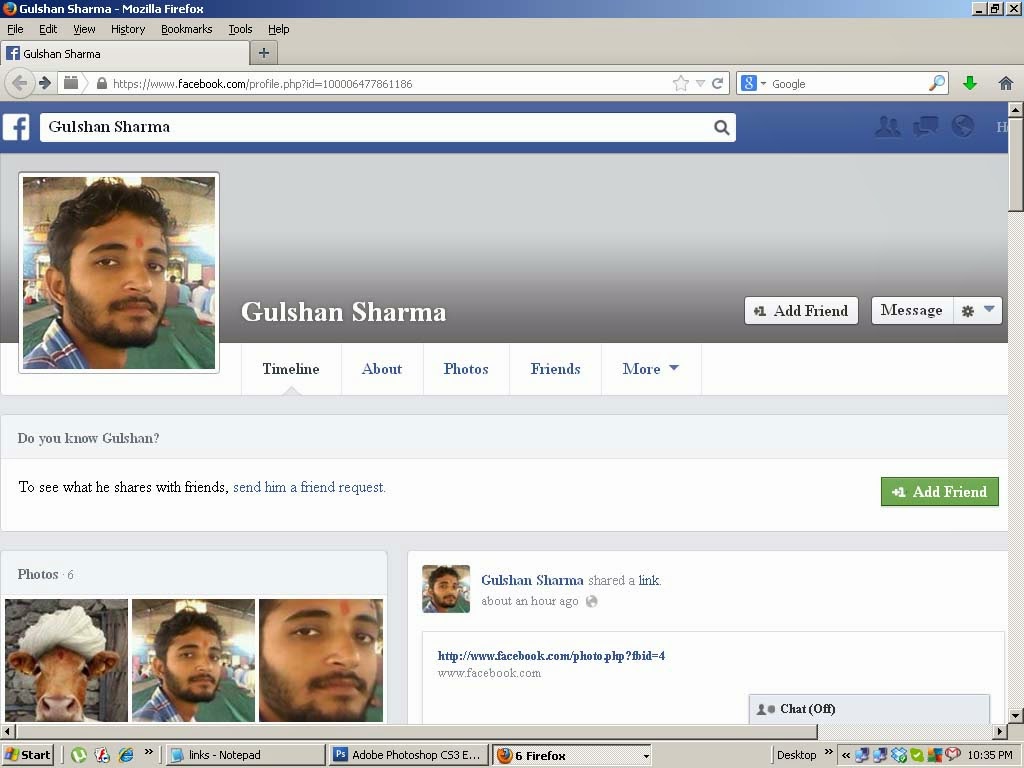
Task: Go back with the Firefox back arrow
Action: click(20, 84)
